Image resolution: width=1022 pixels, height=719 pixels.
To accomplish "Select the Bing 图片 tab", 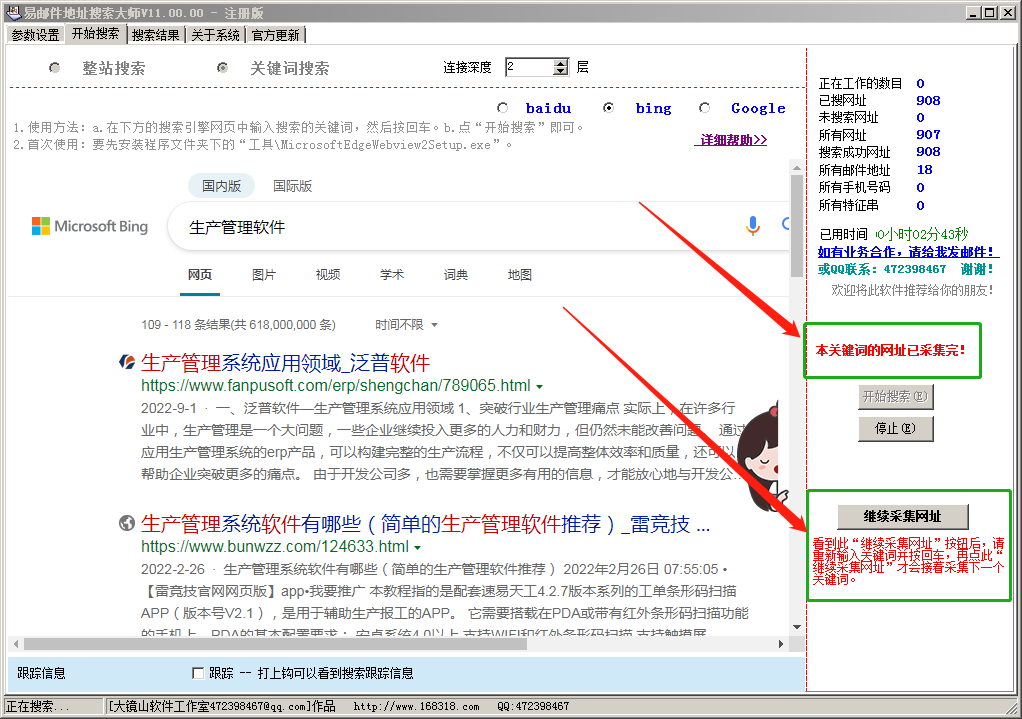I will click(264, 275).
